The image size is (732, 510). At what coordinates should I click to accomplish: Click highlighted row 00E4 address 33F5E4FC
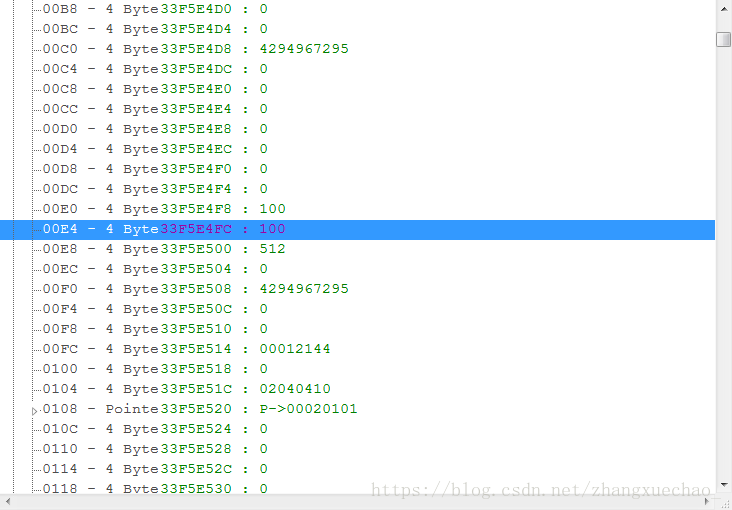(357, 229)
